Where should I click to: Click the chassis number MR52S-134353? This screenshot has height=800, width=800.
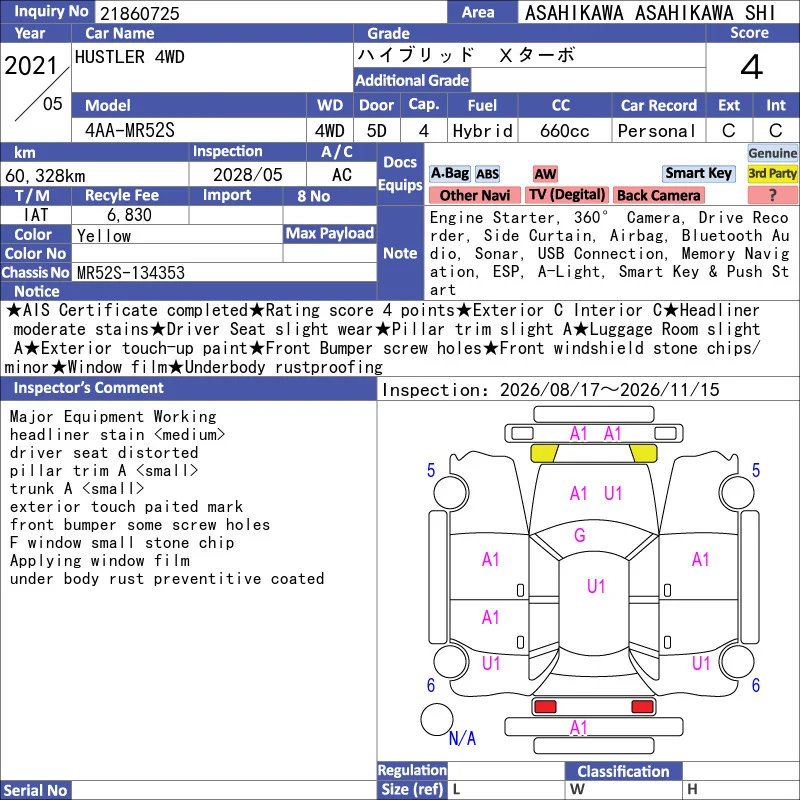pos(131,273)
